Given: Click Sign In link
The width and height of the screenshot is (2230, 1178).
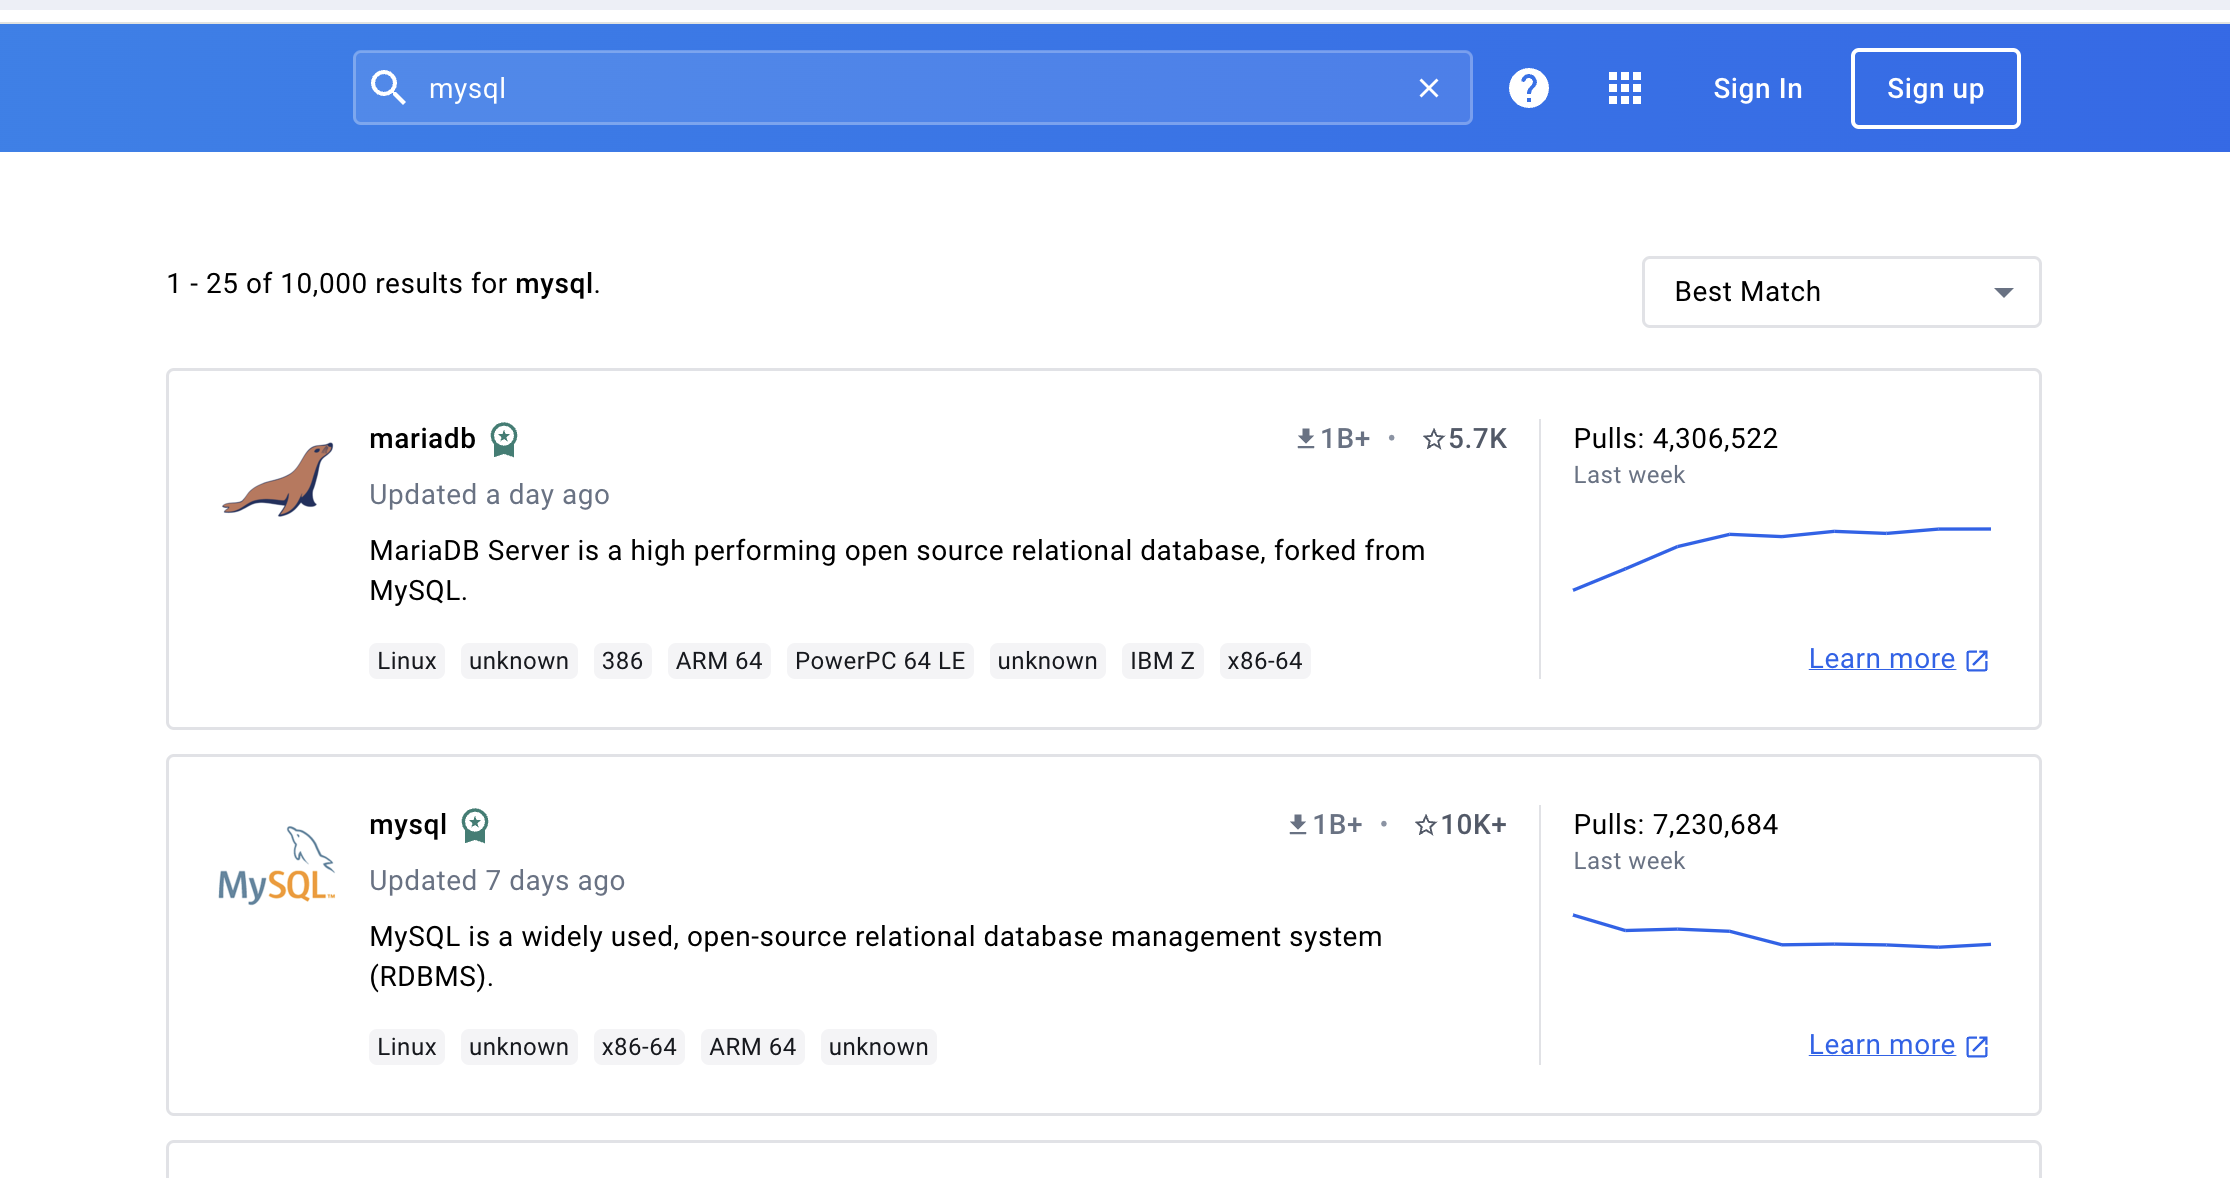Looking at the screenshot, I should (x=1757, y=89).
